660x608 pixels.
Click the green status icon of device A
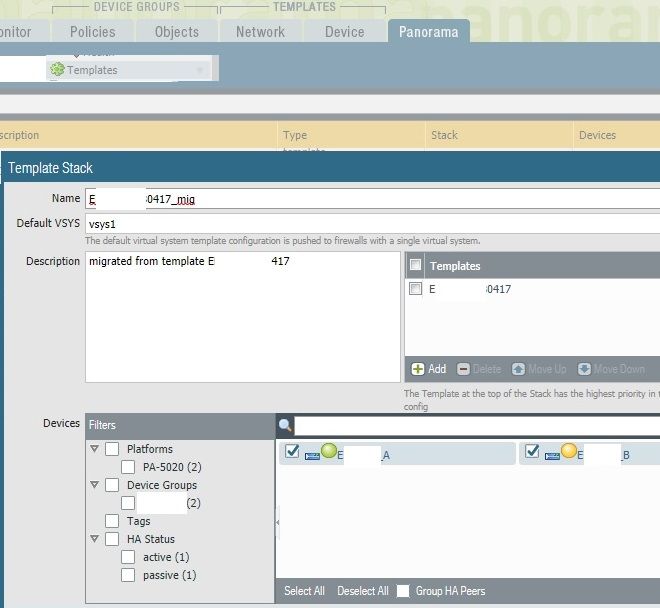click(329, 451)
